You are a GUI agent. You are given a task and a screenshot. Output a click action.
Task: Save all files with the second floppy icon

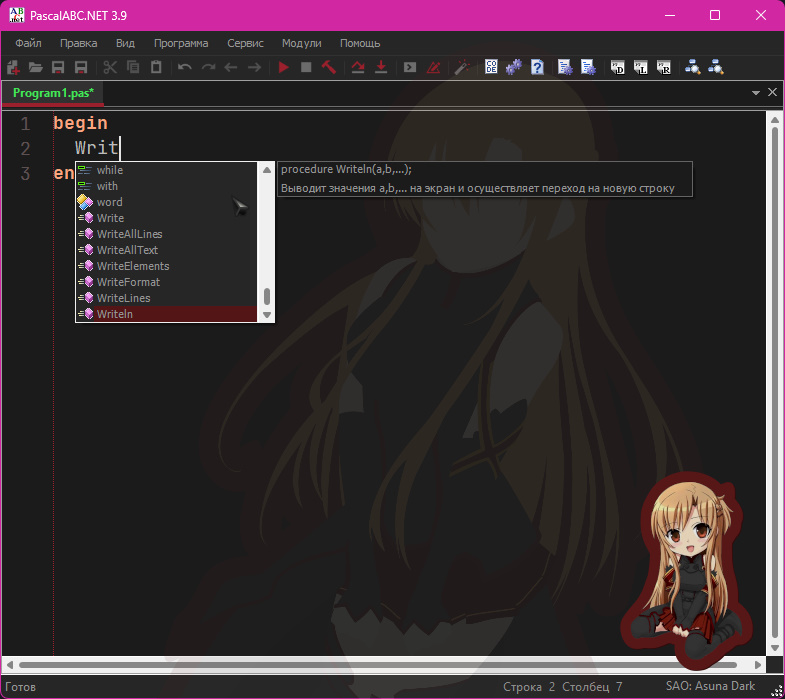click(81, 67)
